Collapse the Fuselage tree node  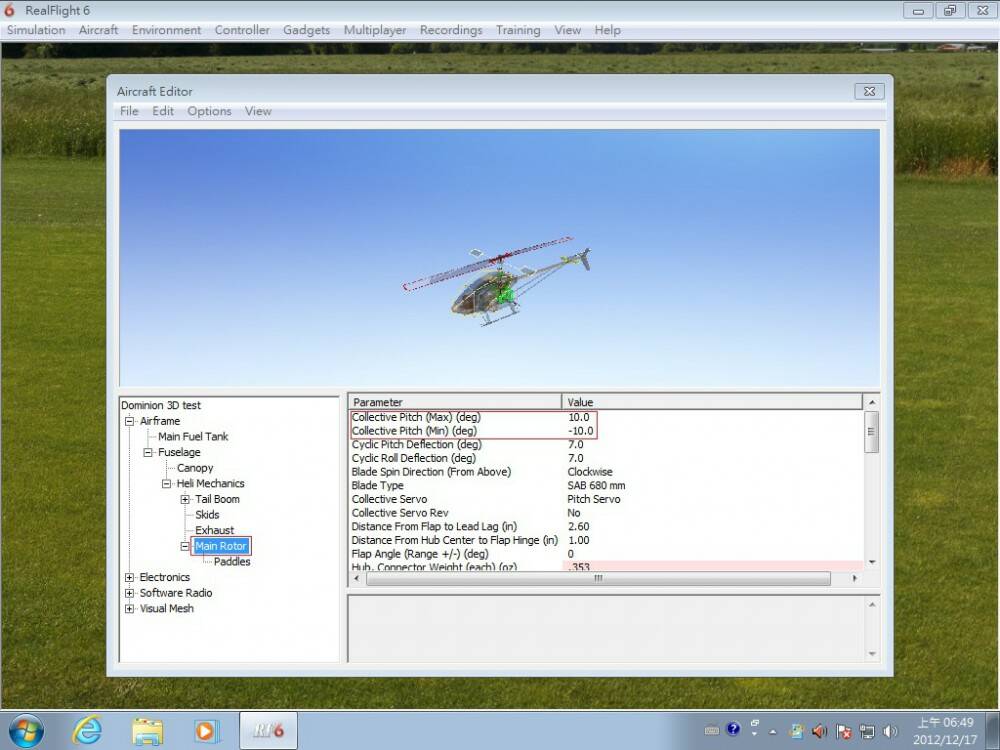(148, 452)
